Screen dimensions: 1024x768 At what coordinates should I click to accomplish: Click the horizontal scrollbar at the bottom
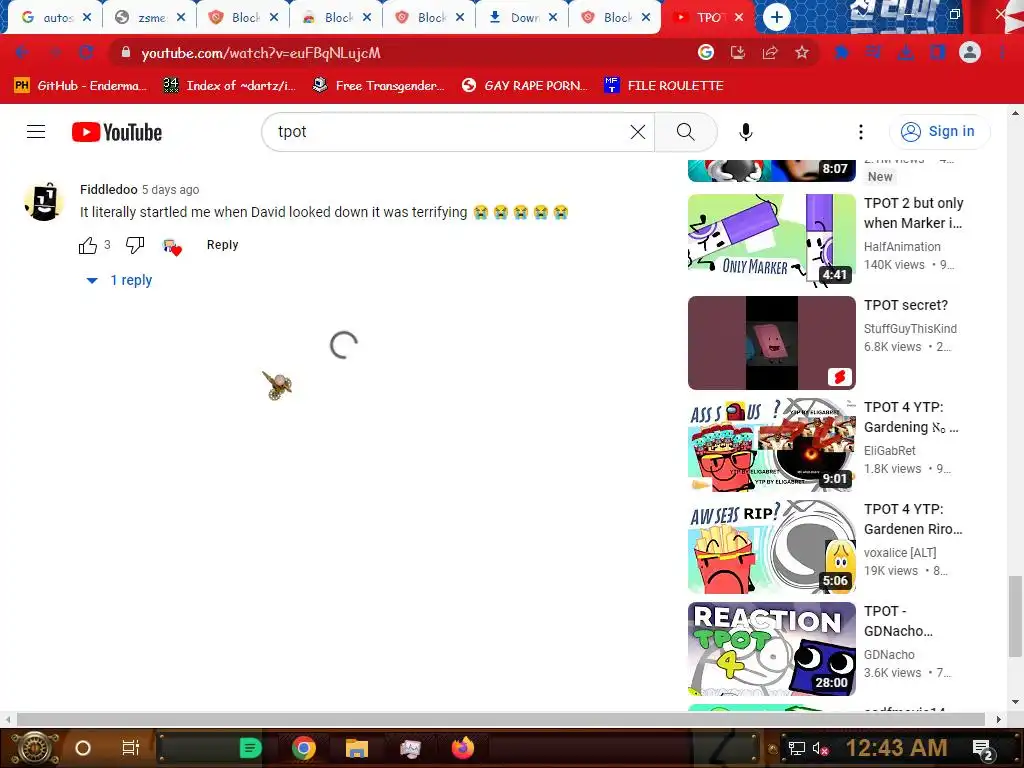(x=500, y=719)
